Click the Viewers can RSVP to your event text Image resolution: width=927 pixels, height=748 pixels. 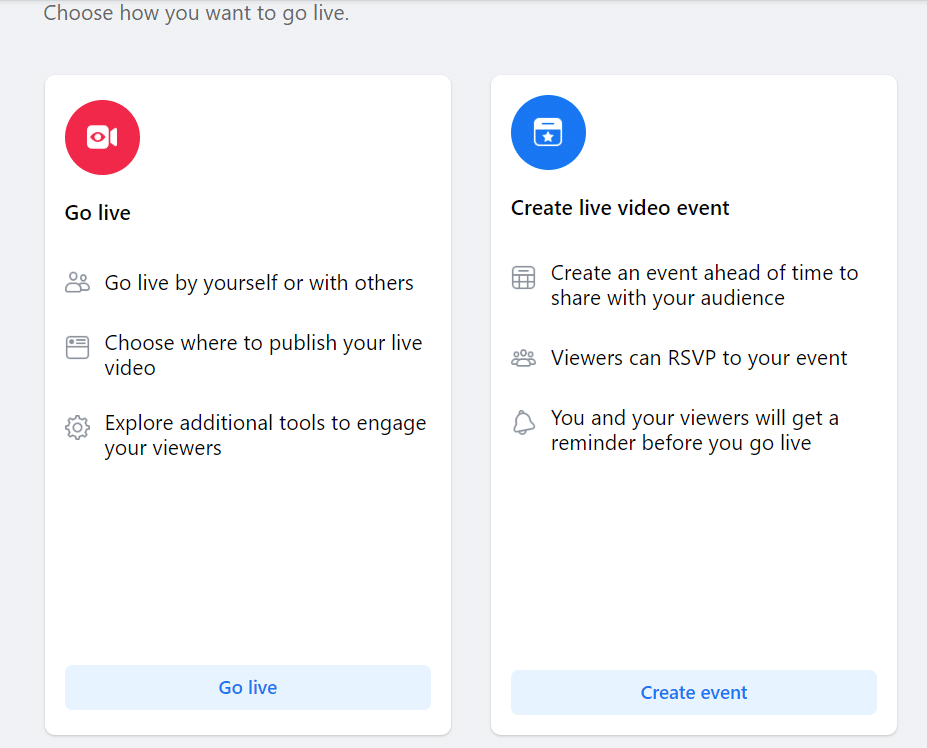(699, 358)
